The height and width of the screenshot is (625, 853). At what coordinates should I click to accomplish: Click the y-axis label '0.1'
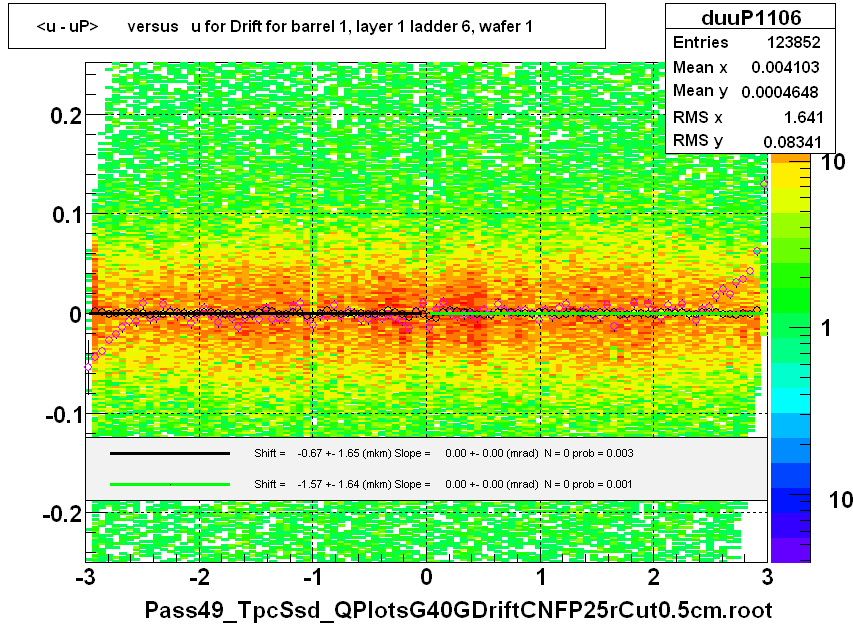coord(67,215)
